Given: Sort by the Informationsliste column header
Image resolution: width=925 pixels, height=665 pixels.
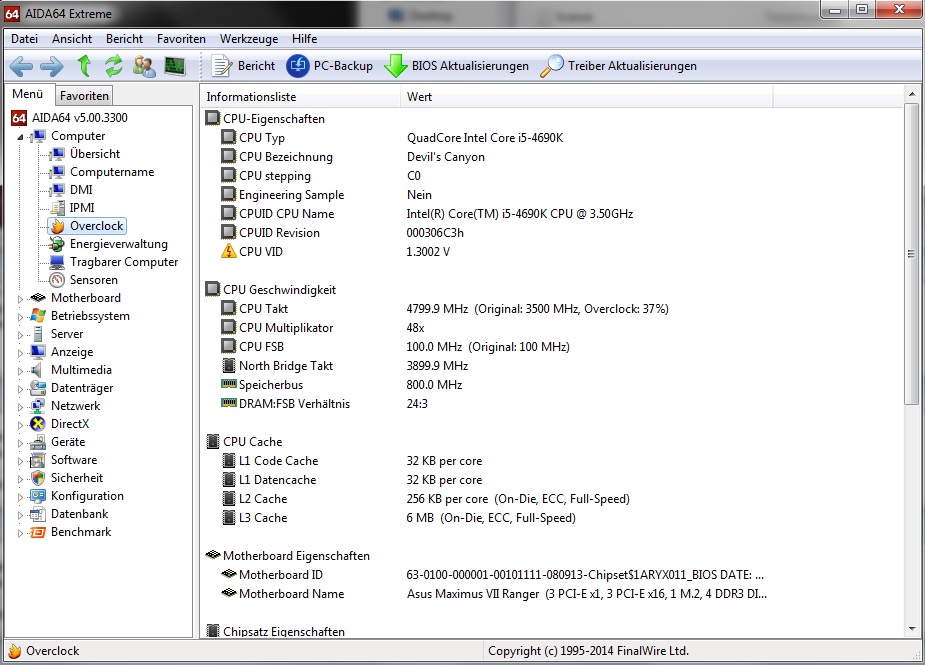Looking at the screenshot, I should [300, 97].
